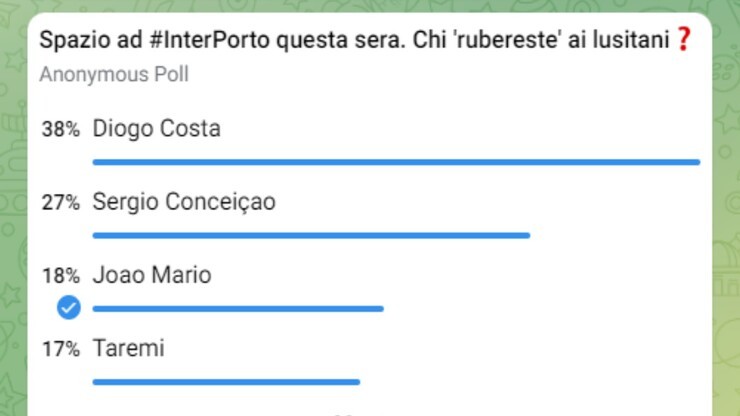Click the 38% vote percentage
The height and width of the screenshot is (416, 740).
[x=60, y=130]
